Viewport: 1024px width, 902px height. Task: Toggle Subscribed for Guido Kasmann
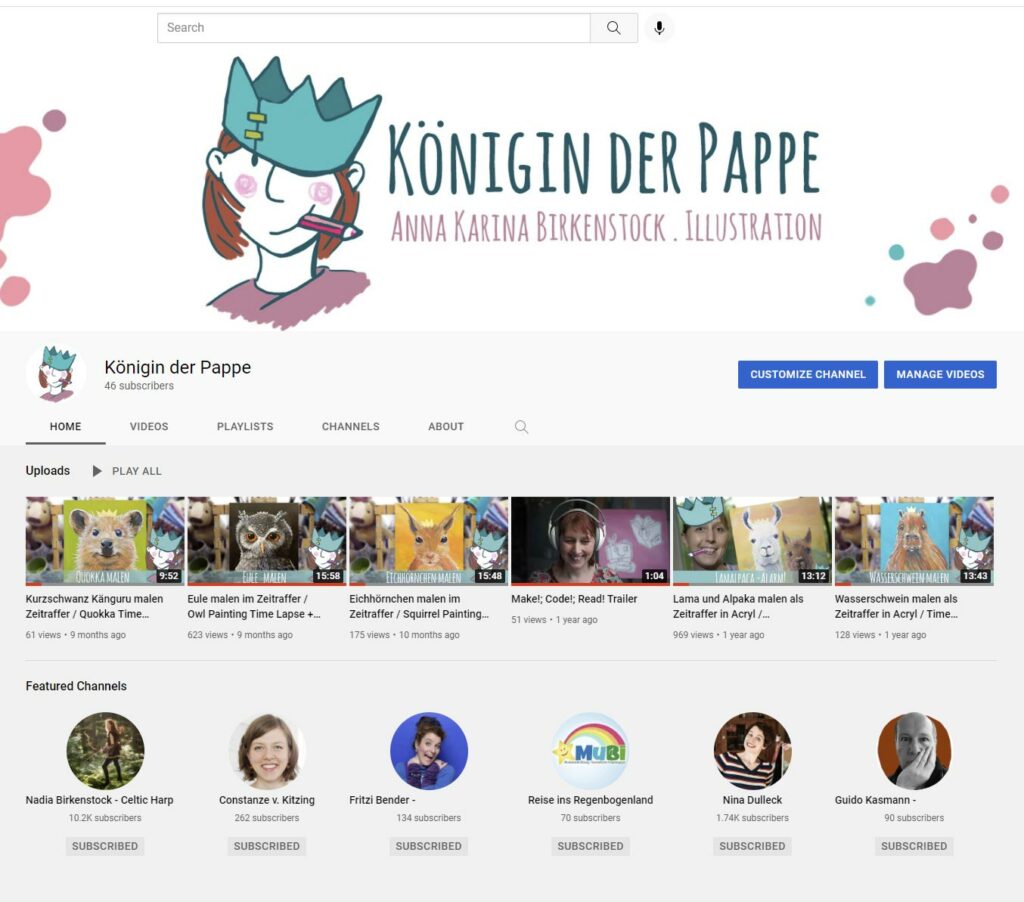point(914,846)
